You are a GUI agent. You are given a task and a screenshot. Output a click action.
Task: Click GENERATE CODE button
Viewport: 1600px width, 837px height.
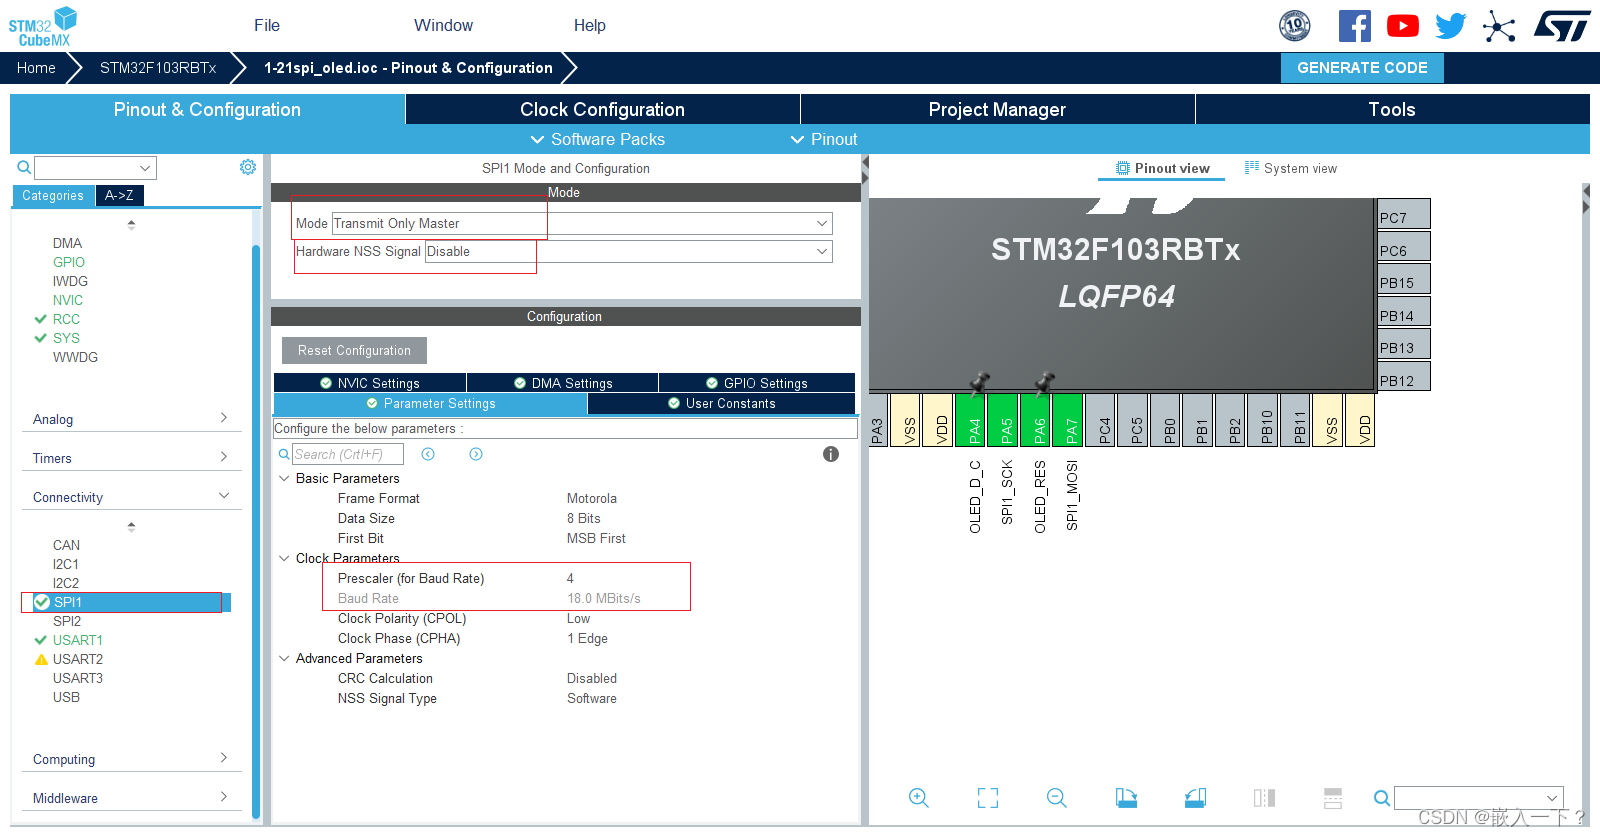tap(1362, 67)
